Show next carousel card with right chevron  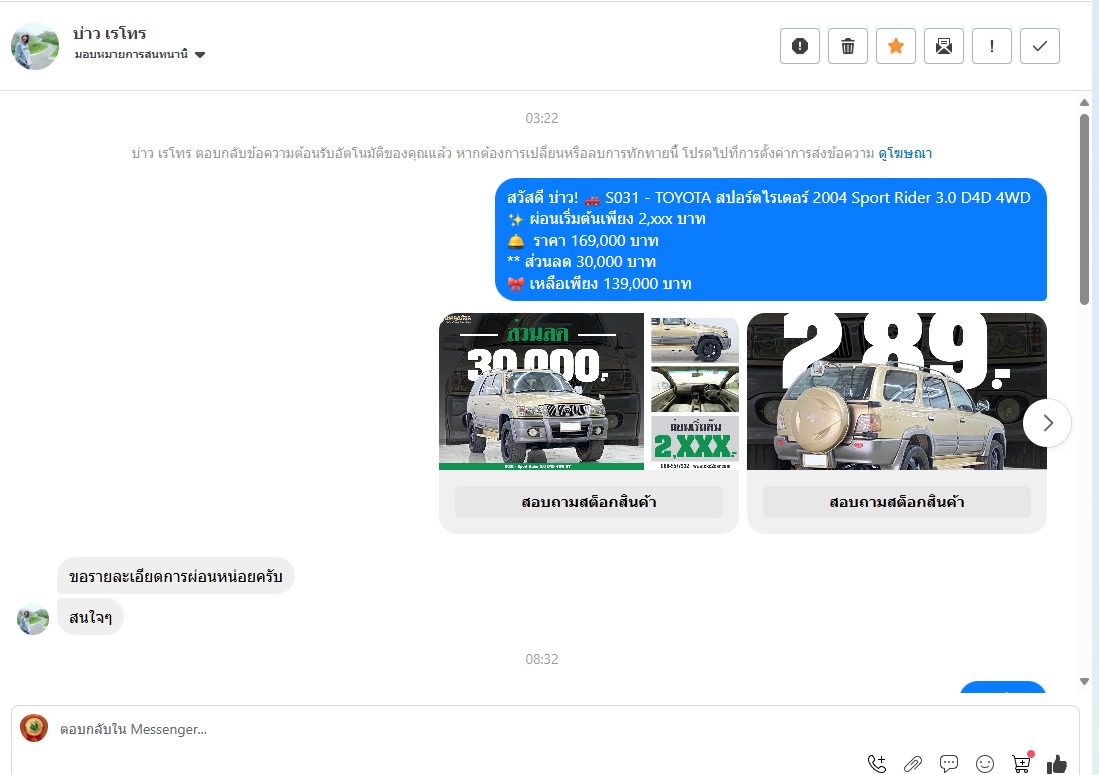pos(1047,423)
